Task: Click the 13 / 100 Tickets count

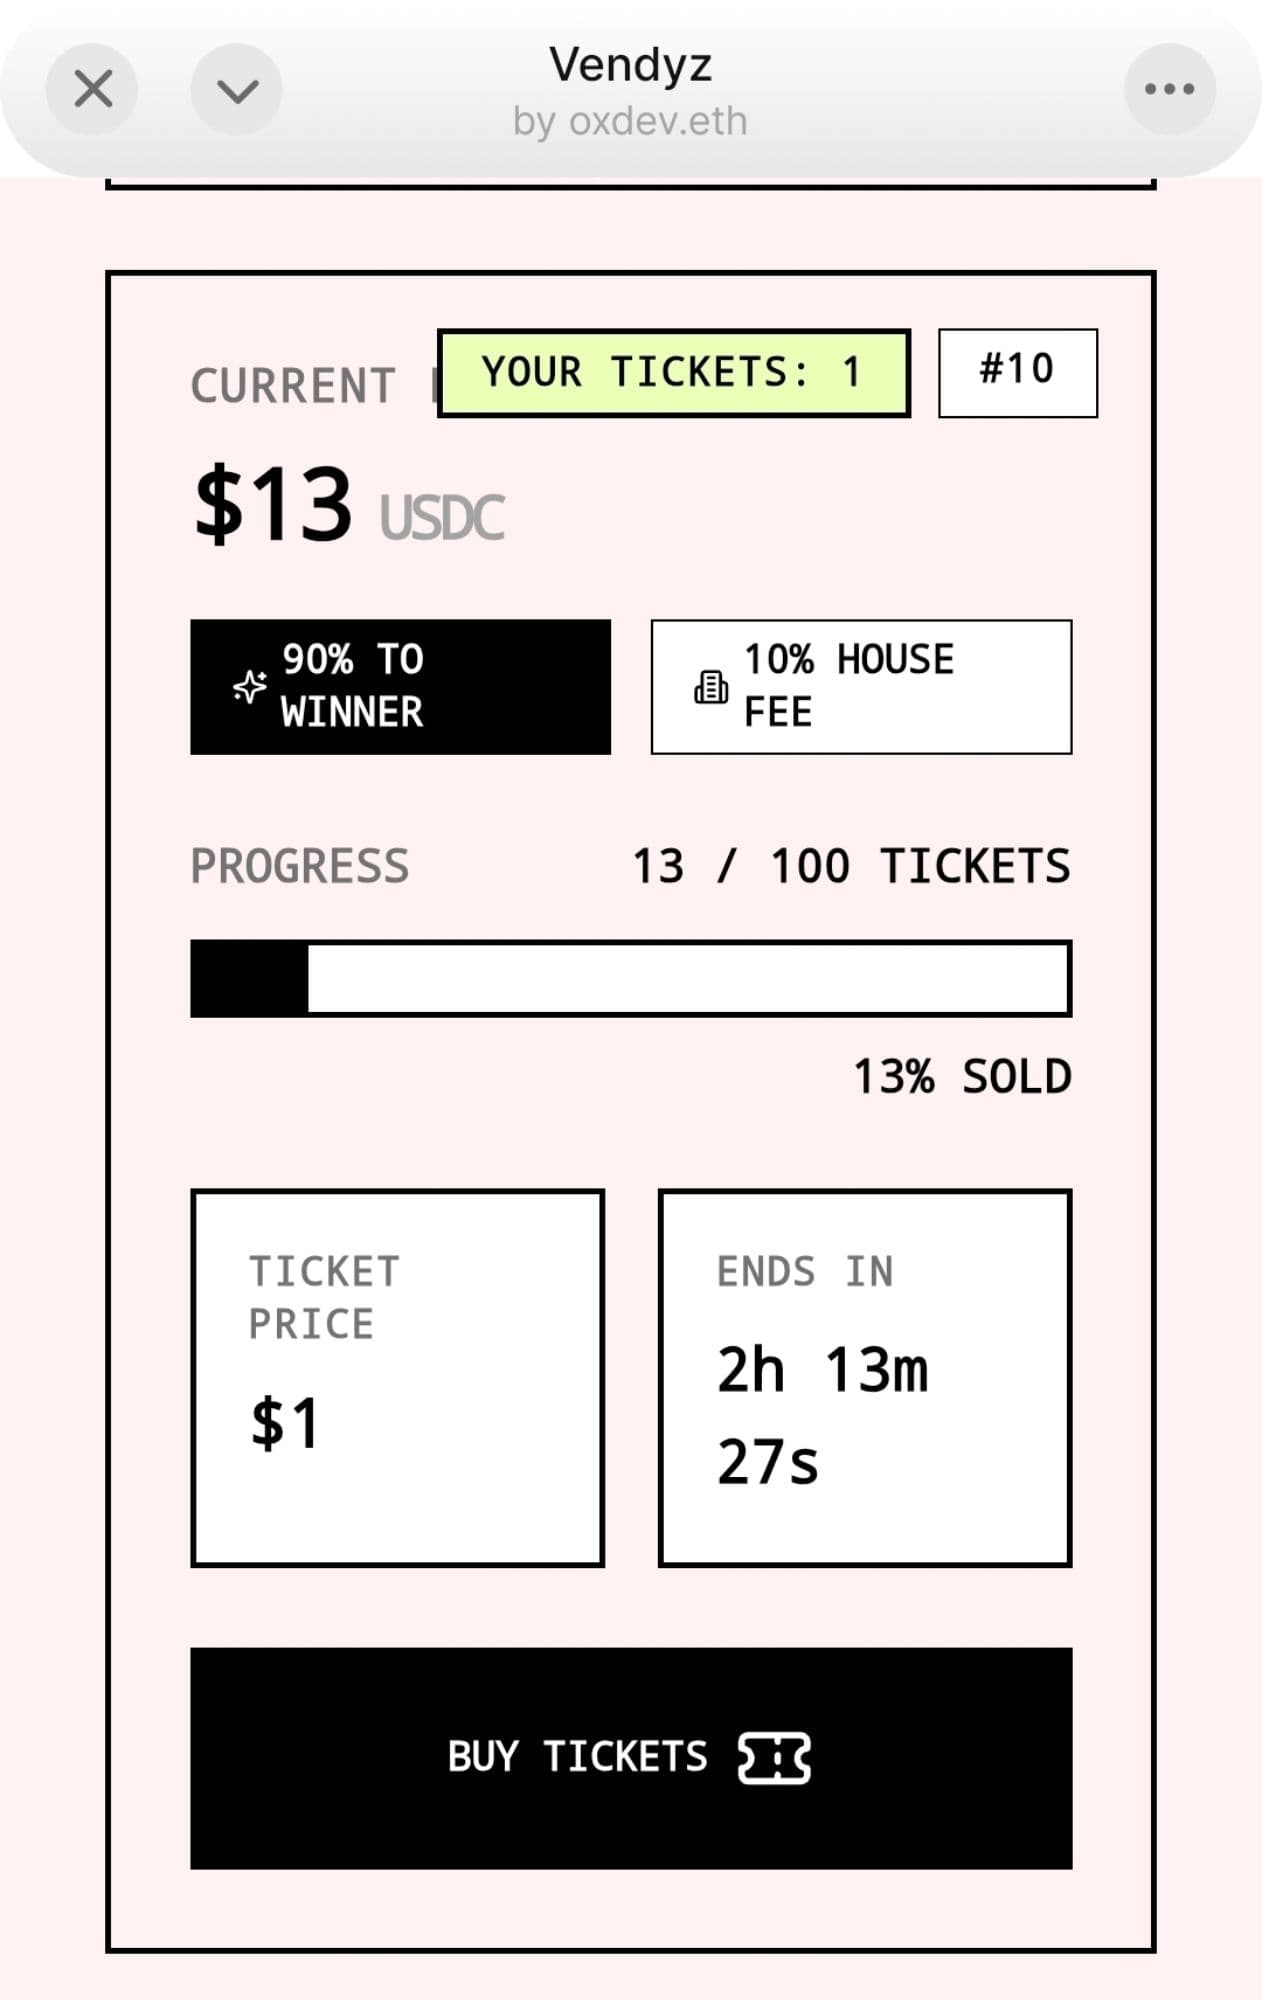Action: [851, 866]
